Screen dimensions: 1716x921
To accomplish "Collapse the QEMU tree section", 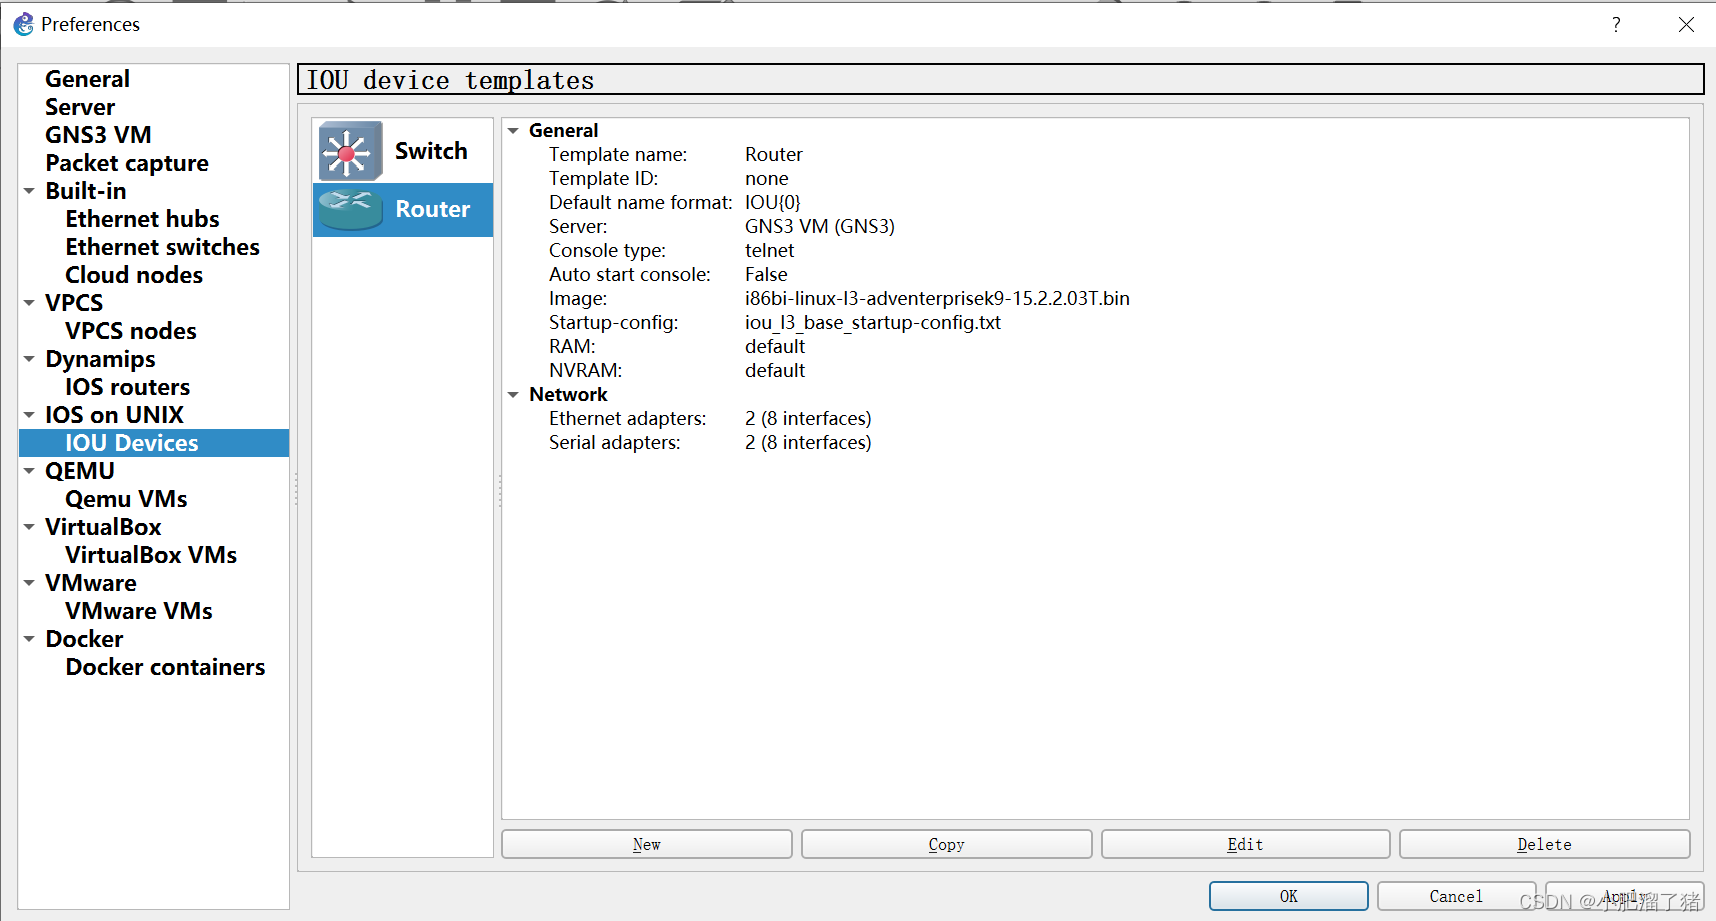I will pos(30,471).
